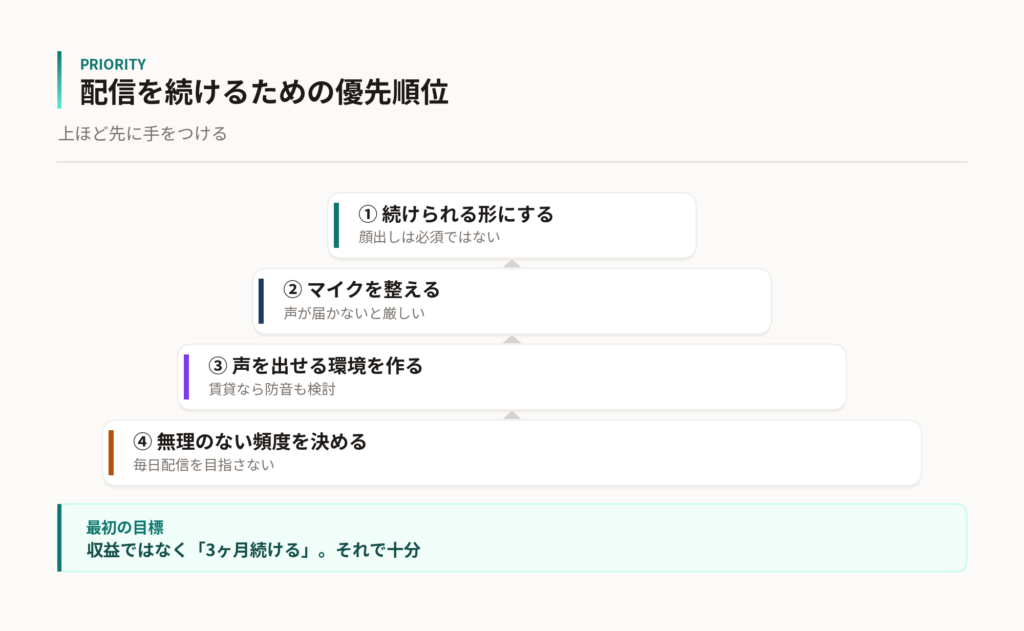Viewport: 1024px width, 631px height.
Task: Click the teal accent bar on card ①
Action: pyautogui.click(x=336, y=225)
